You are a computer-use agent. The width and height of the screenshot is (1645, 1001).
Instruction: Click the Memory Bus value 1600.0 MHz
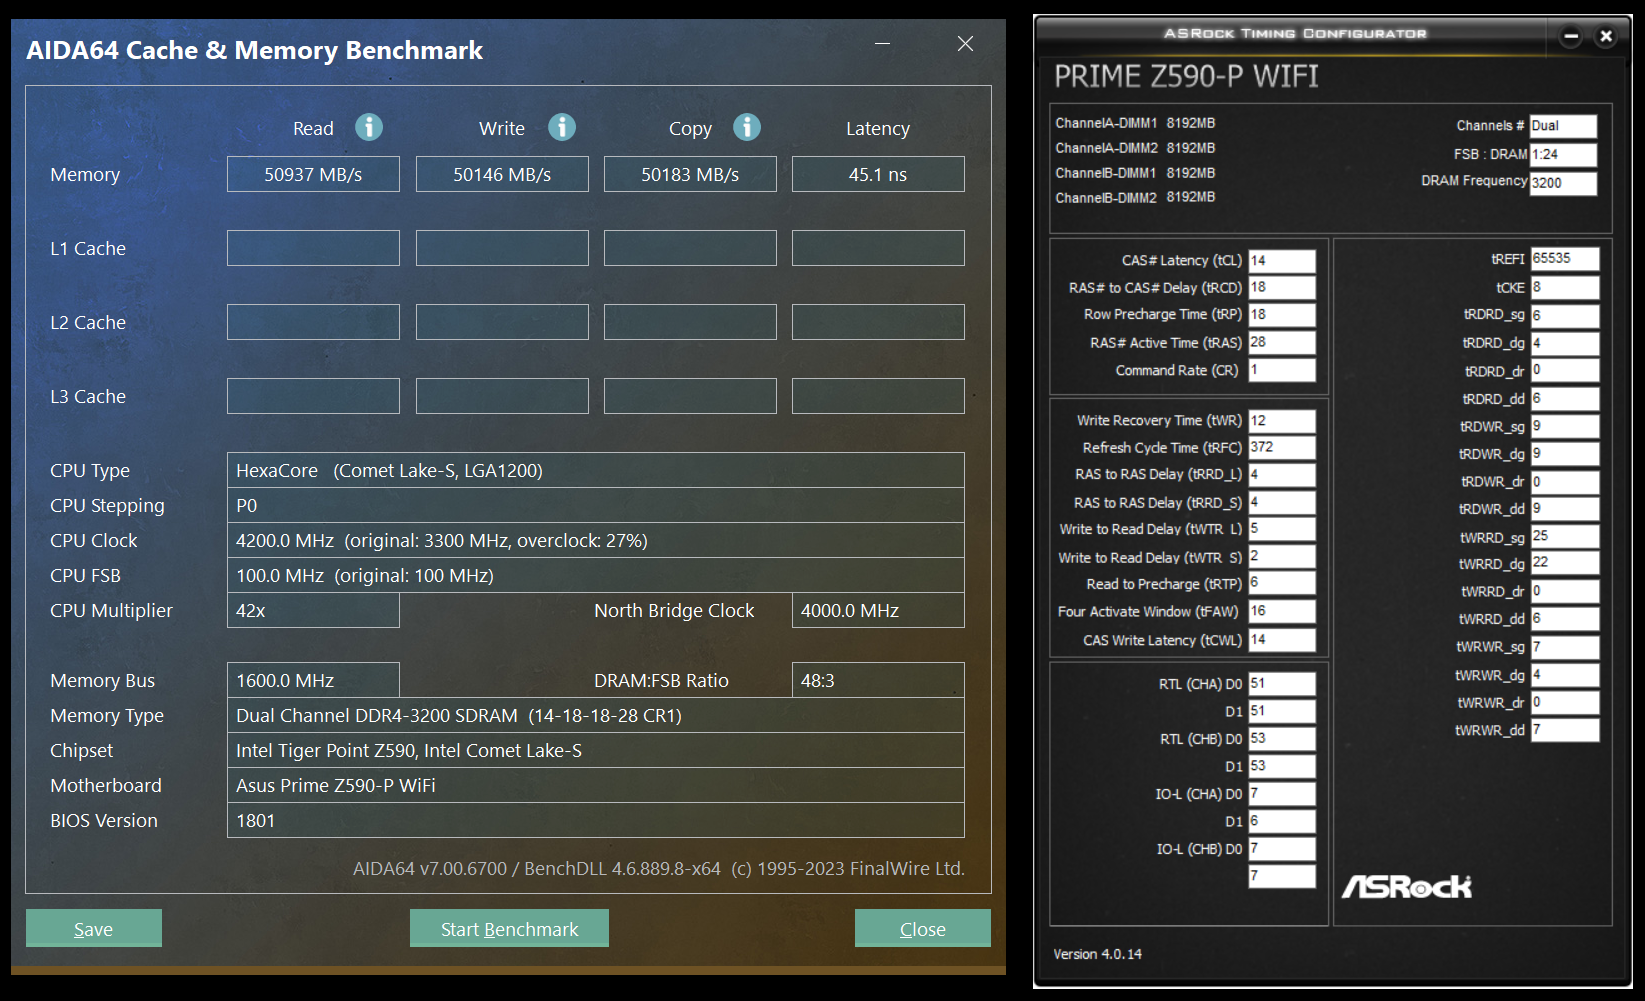point(313,680)
